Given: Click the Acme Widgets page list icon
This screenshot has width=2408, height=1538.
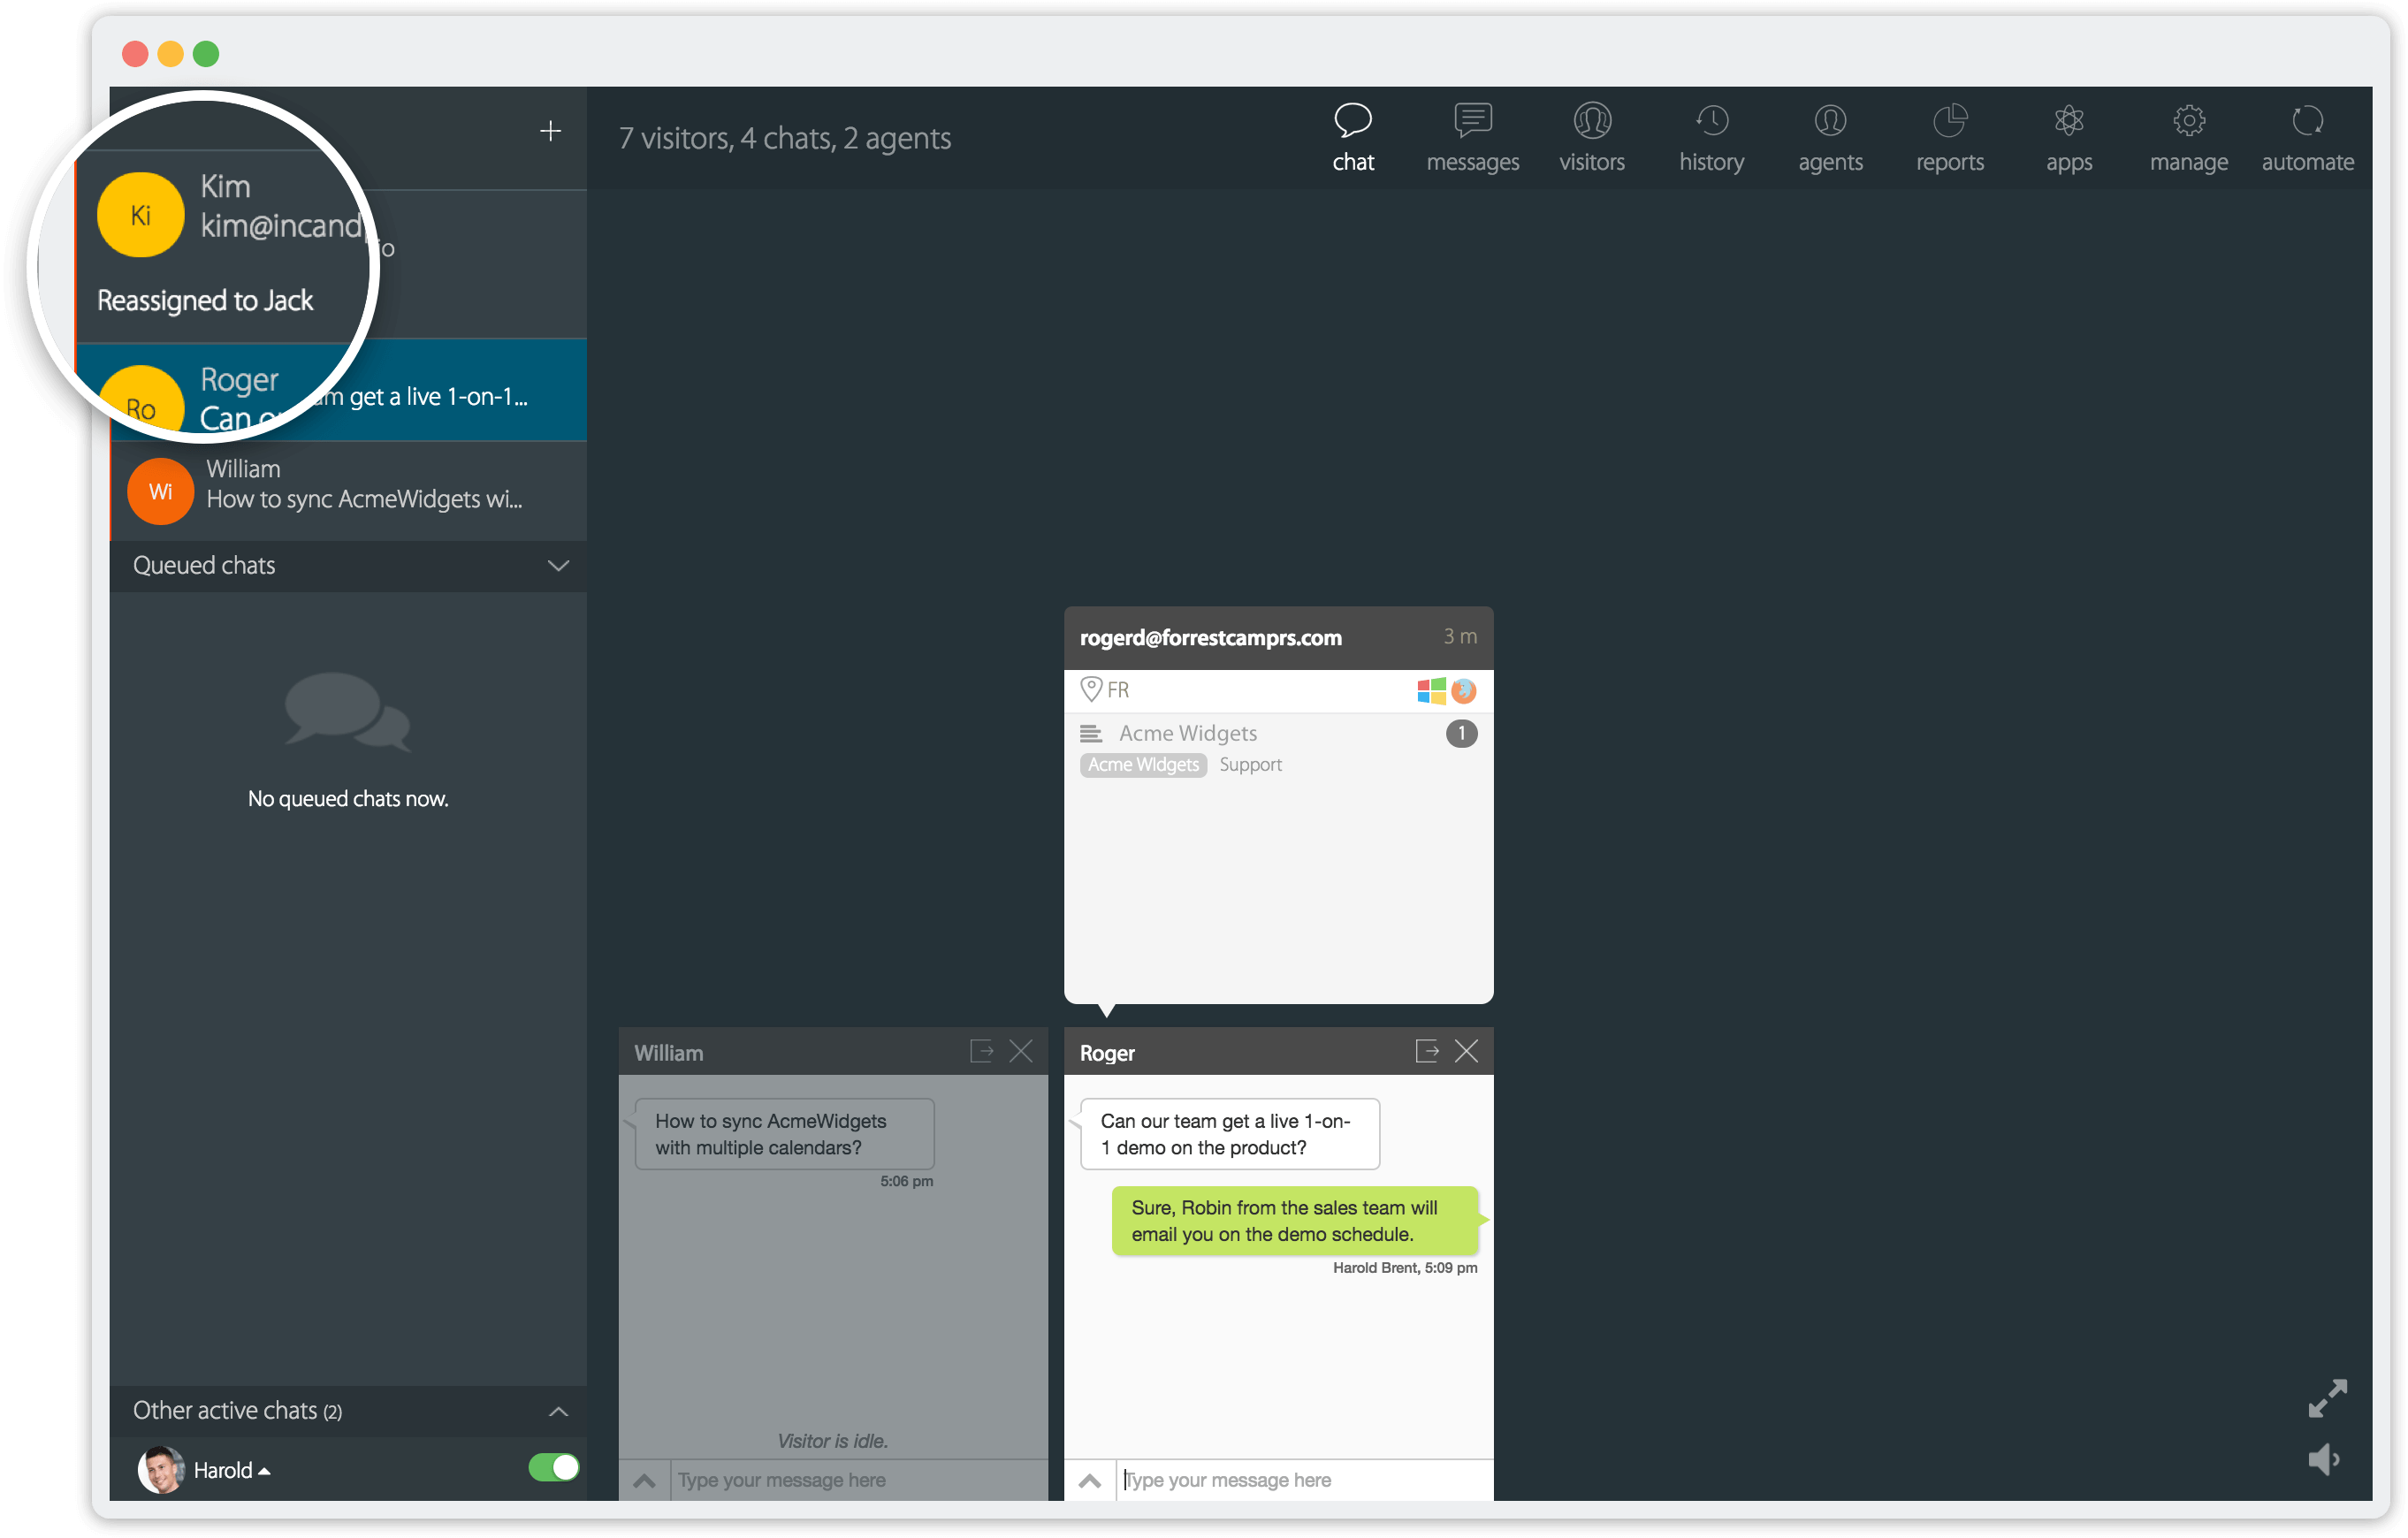Looking at the screenshot, I should [x=1090, y=734].
